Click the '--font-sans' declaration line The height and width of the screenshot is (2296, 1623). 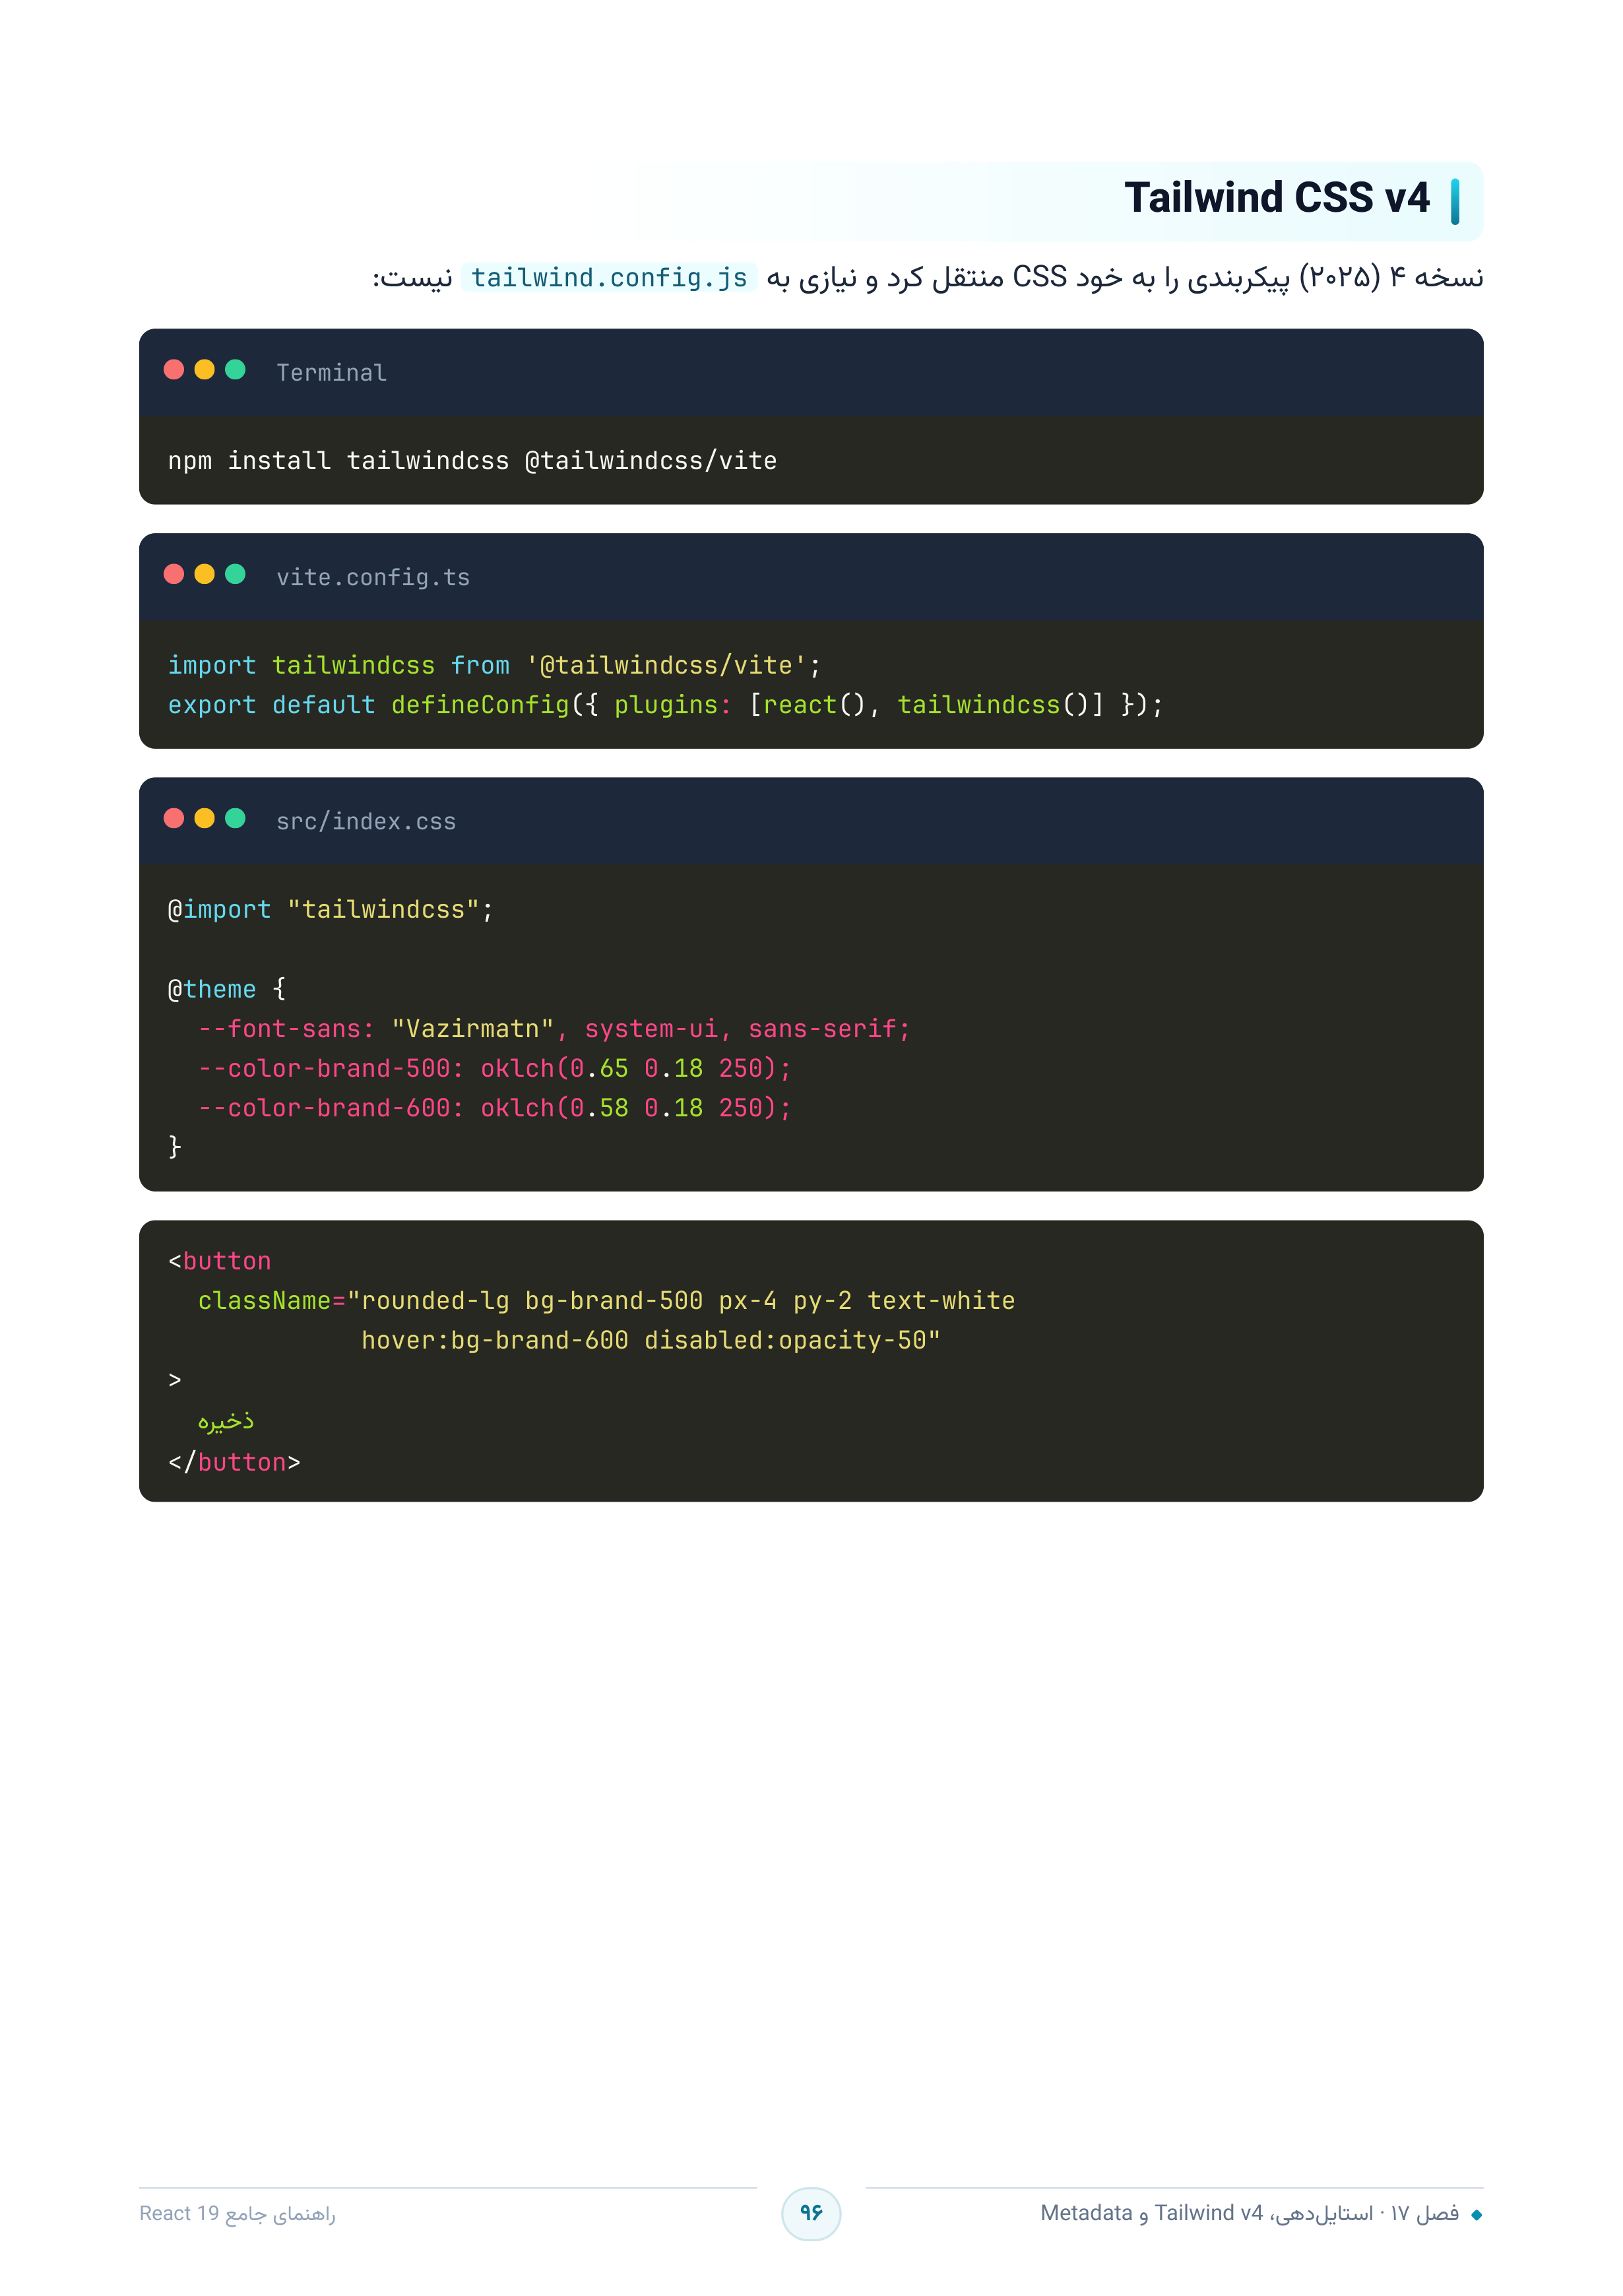pyautogui.click(x=554, y=1029)
